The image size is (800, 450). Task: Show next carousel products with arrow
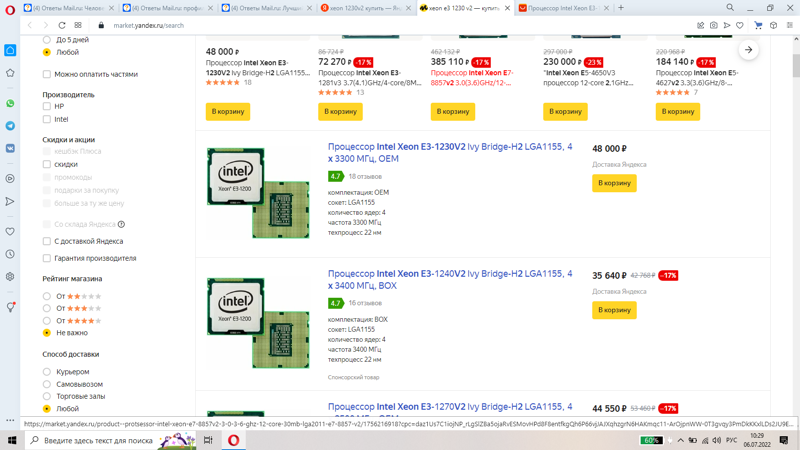click(748, 49)
